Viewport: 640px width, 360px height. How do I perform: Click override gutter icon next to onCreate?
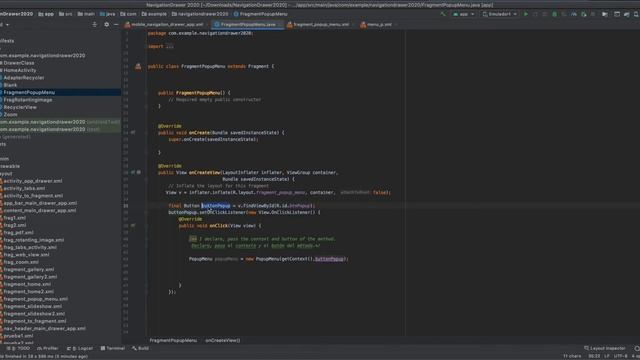coord(133,132)
